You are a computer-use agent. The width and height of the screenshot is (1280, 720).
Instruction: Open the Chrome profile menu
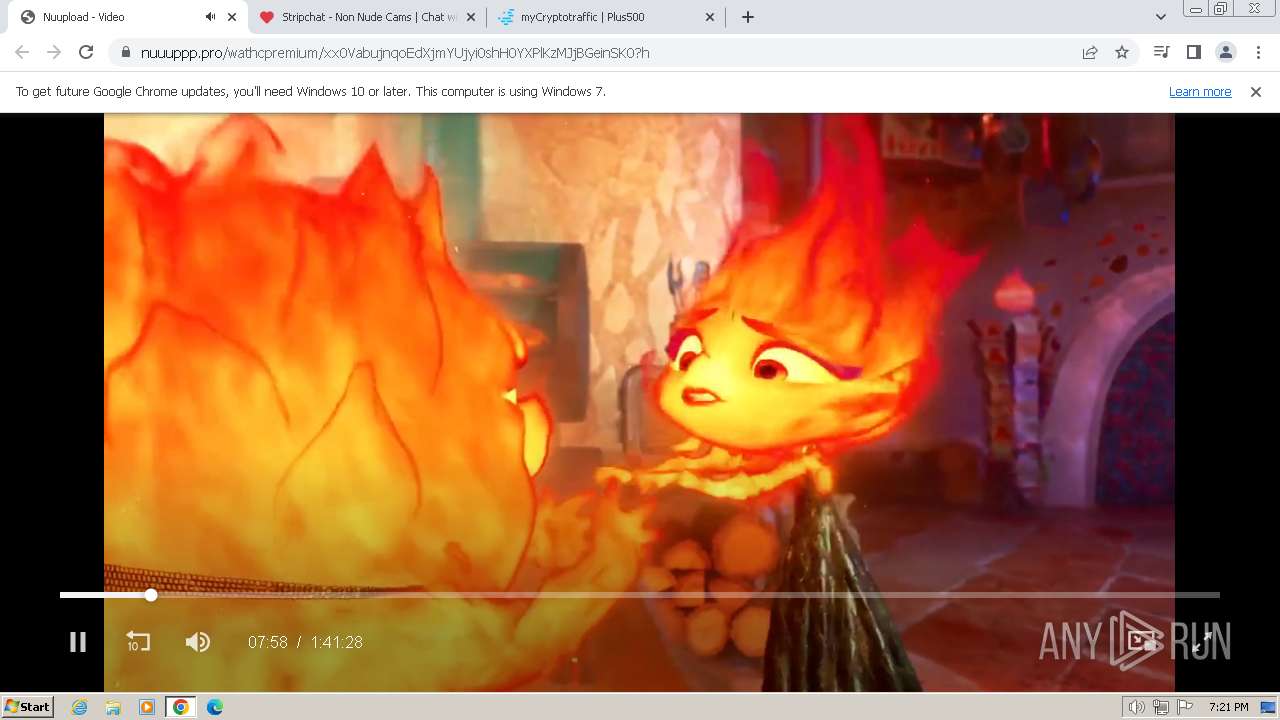click(x=1225, y=52)
